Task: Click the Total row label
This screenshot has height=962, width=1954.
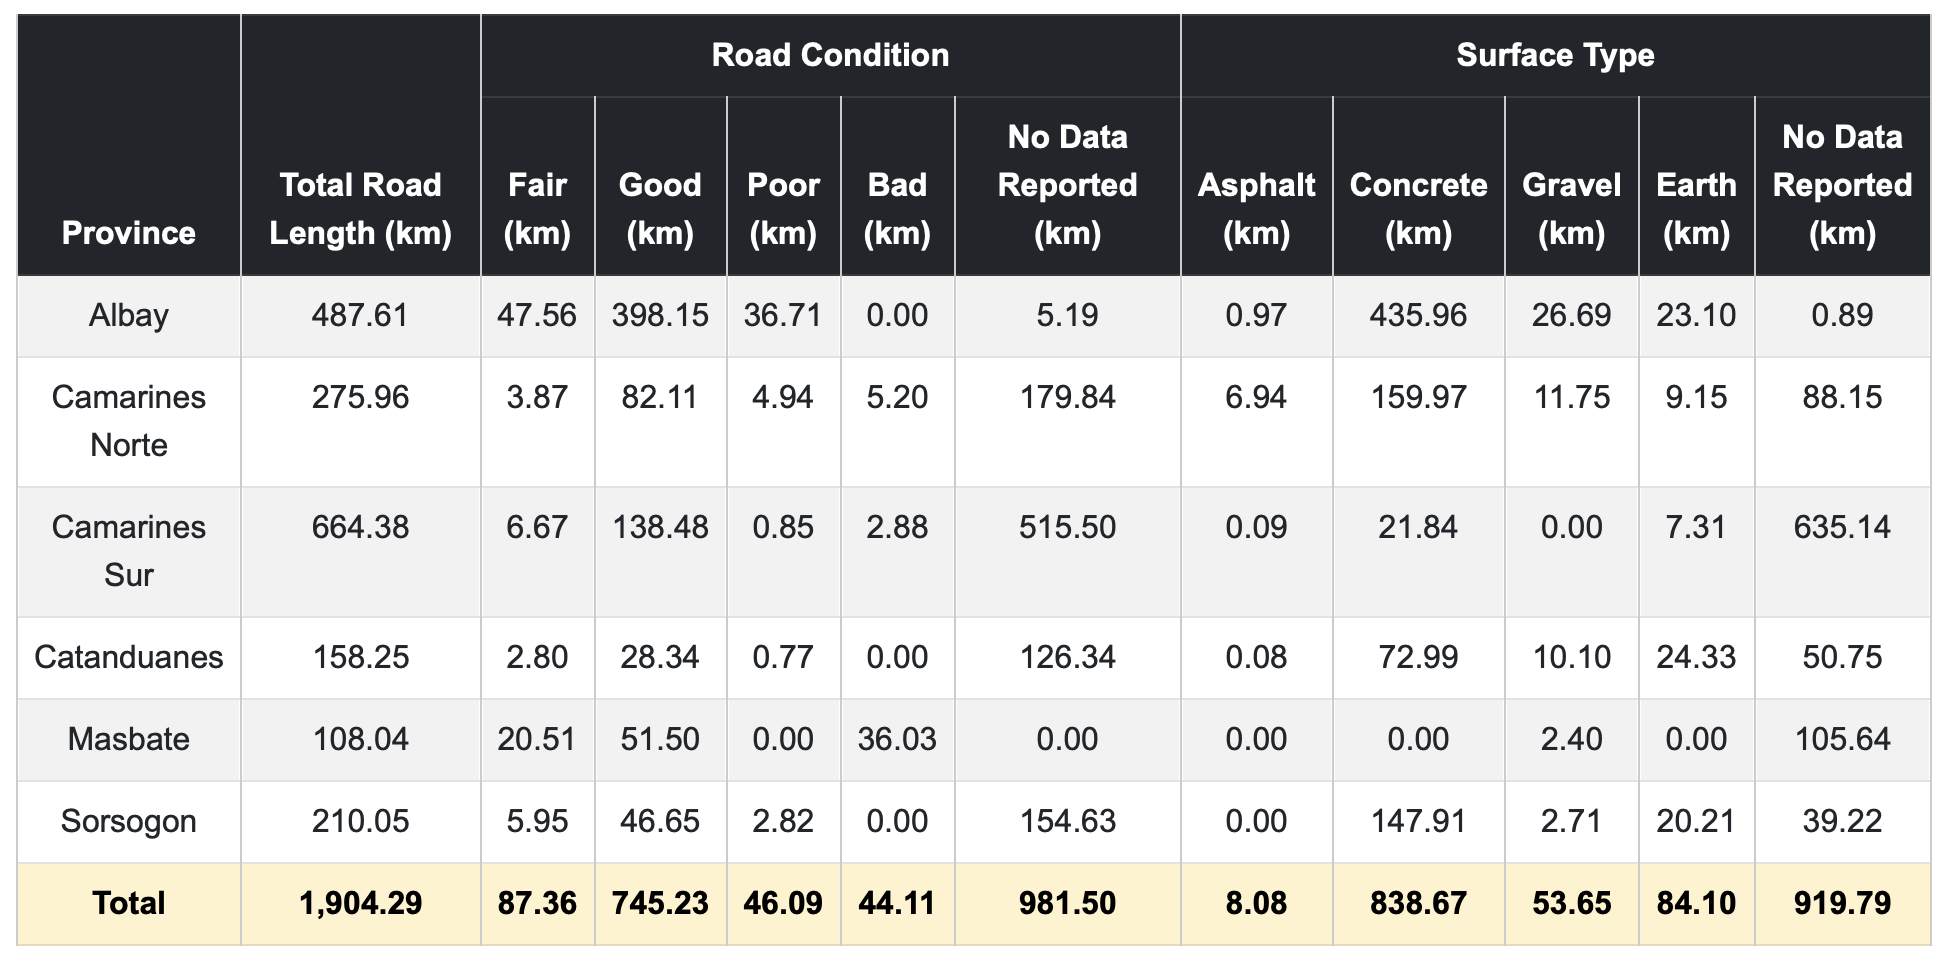Action: coord(129,903)
